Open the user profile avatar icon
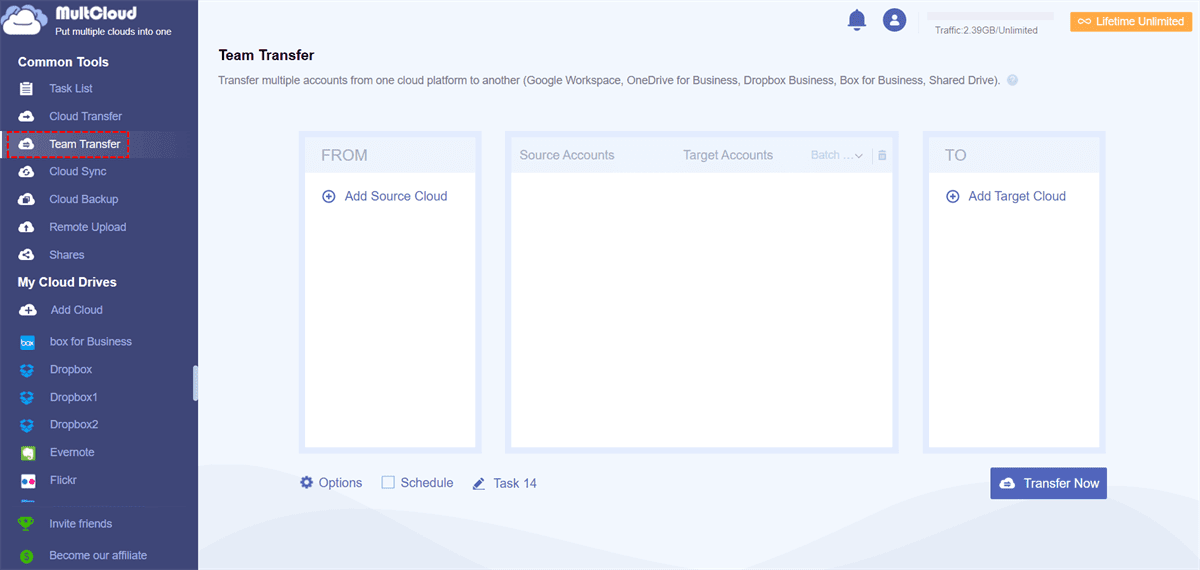 [894, 20]
